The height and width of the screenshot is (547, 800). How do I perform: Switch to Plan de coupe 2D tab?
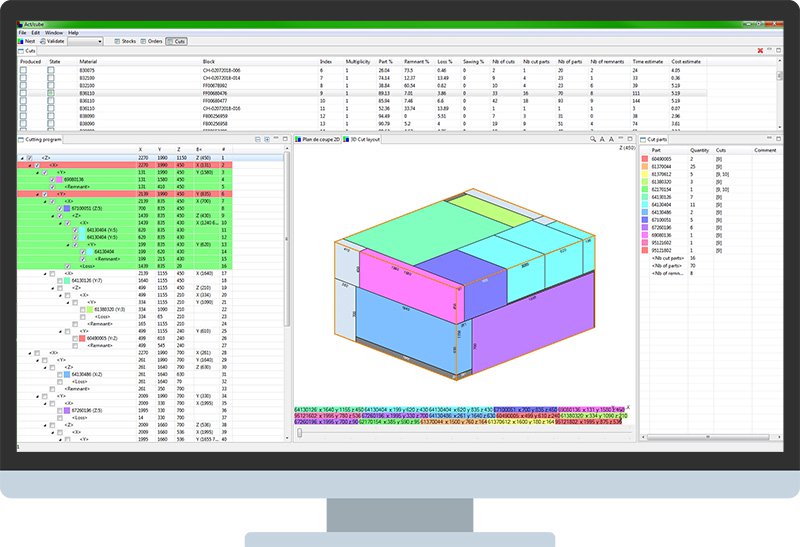click(318, 139)
